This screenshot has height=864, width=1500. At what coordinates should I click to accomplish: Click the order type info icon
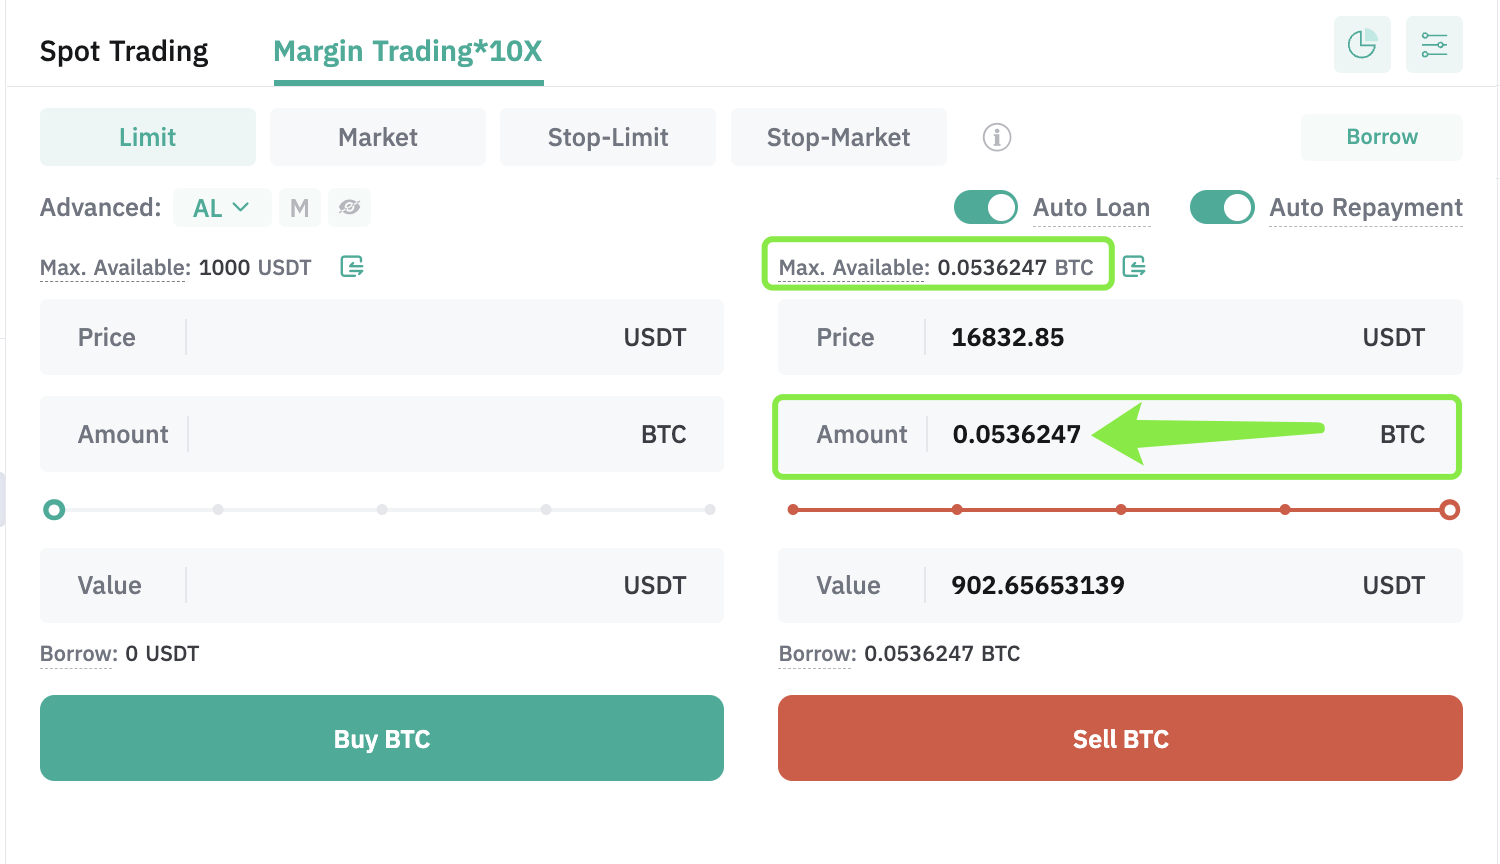pos(997,137)
